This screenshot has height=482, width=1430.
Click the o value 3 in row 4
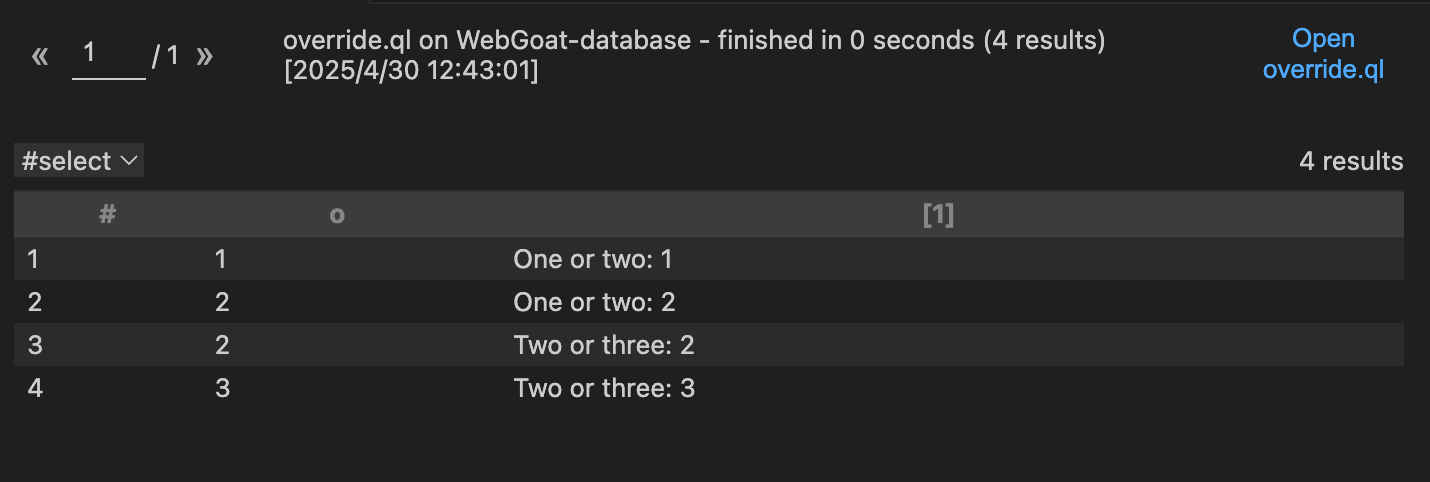(x=223, y=388)
